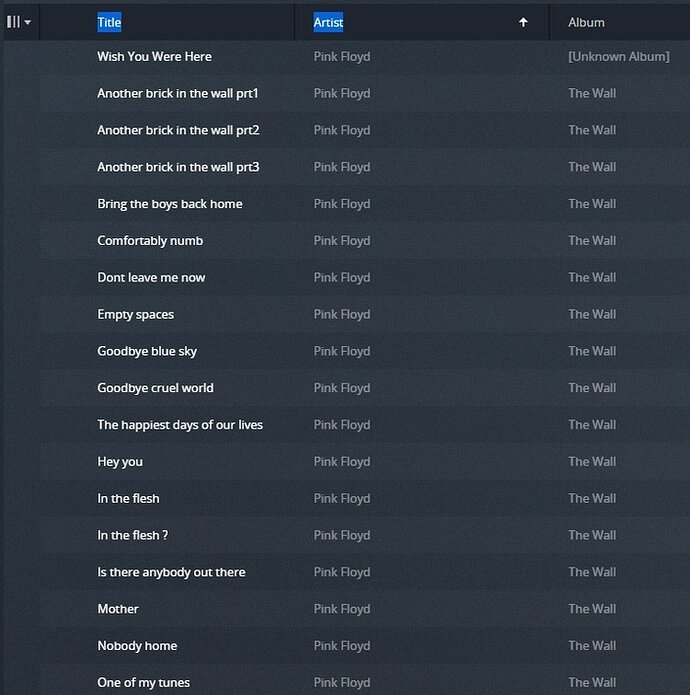Select Another brick in the wall prt3

point(178,167)
